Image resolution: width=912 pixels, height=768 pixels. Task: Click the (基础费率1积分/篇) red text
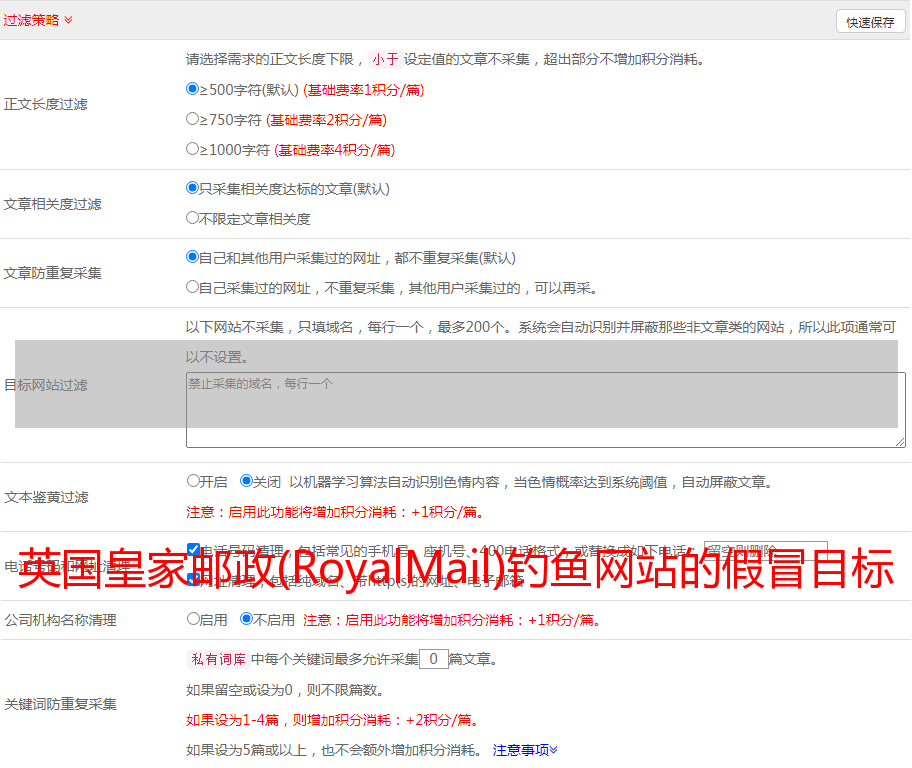[364, 90]
